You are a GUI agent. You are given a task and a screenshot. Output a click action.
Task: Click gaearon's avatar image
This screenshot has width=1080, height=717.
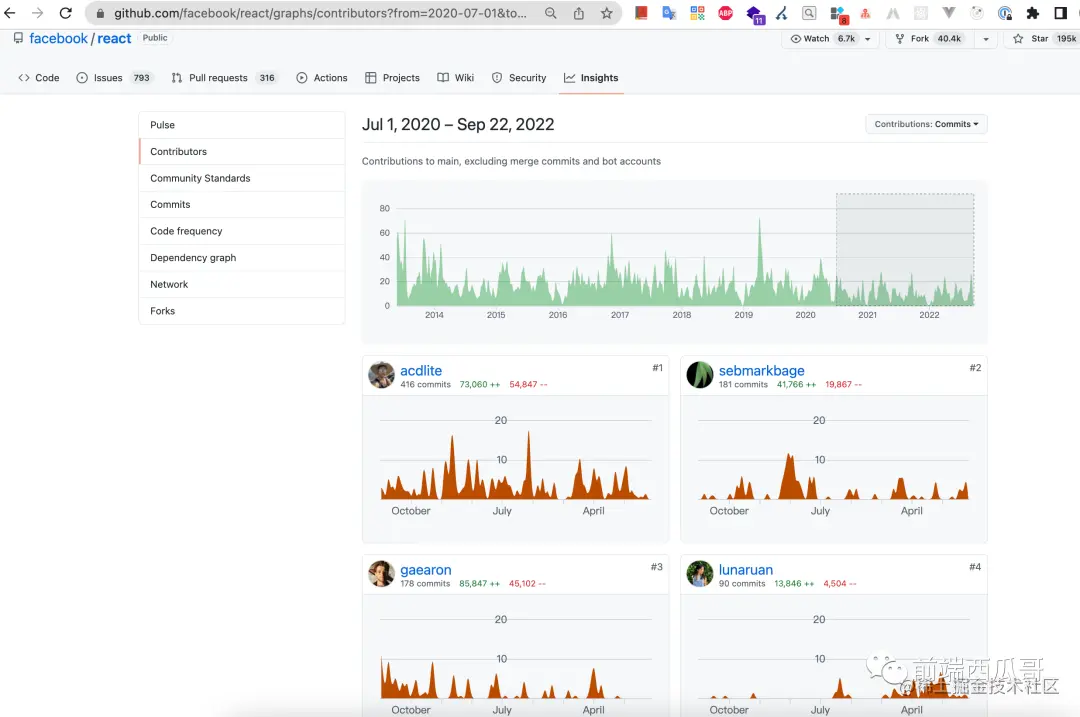(x=381, y=574)
